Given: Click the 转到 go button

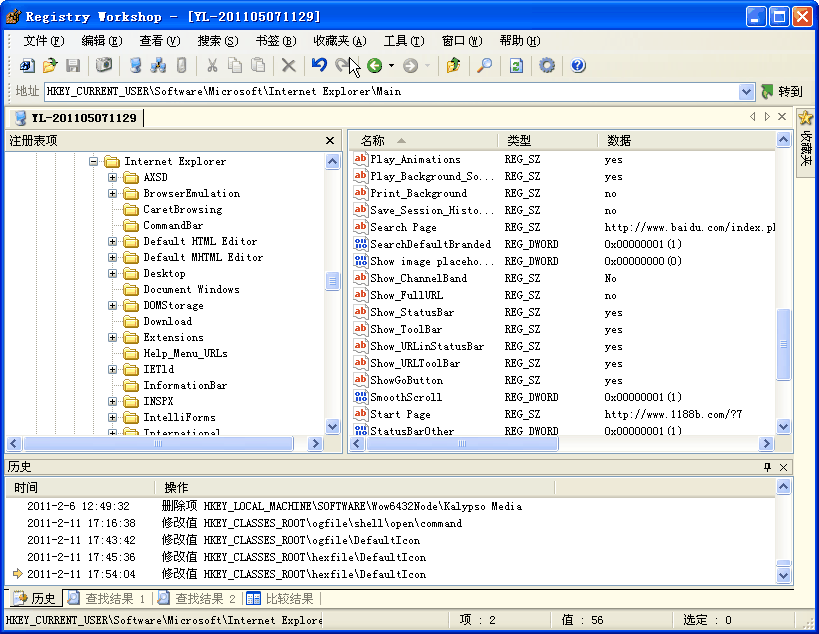Looking at the screenshot, I should click(781, 92).
